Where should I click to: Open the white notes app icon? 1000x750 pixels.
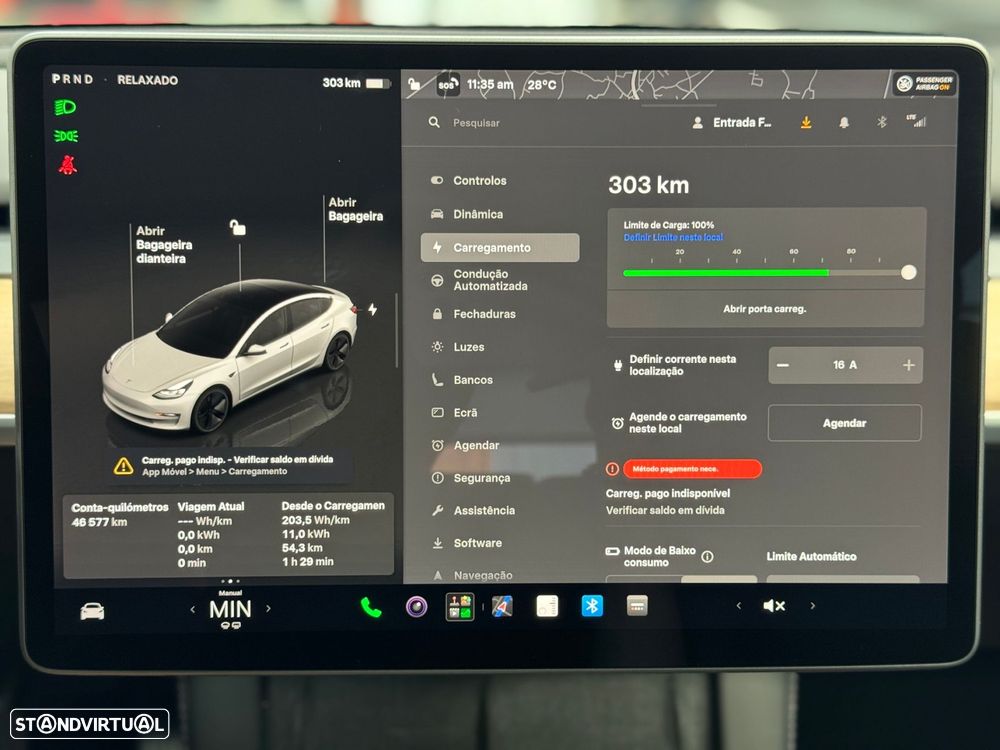(x=547, y=606)
